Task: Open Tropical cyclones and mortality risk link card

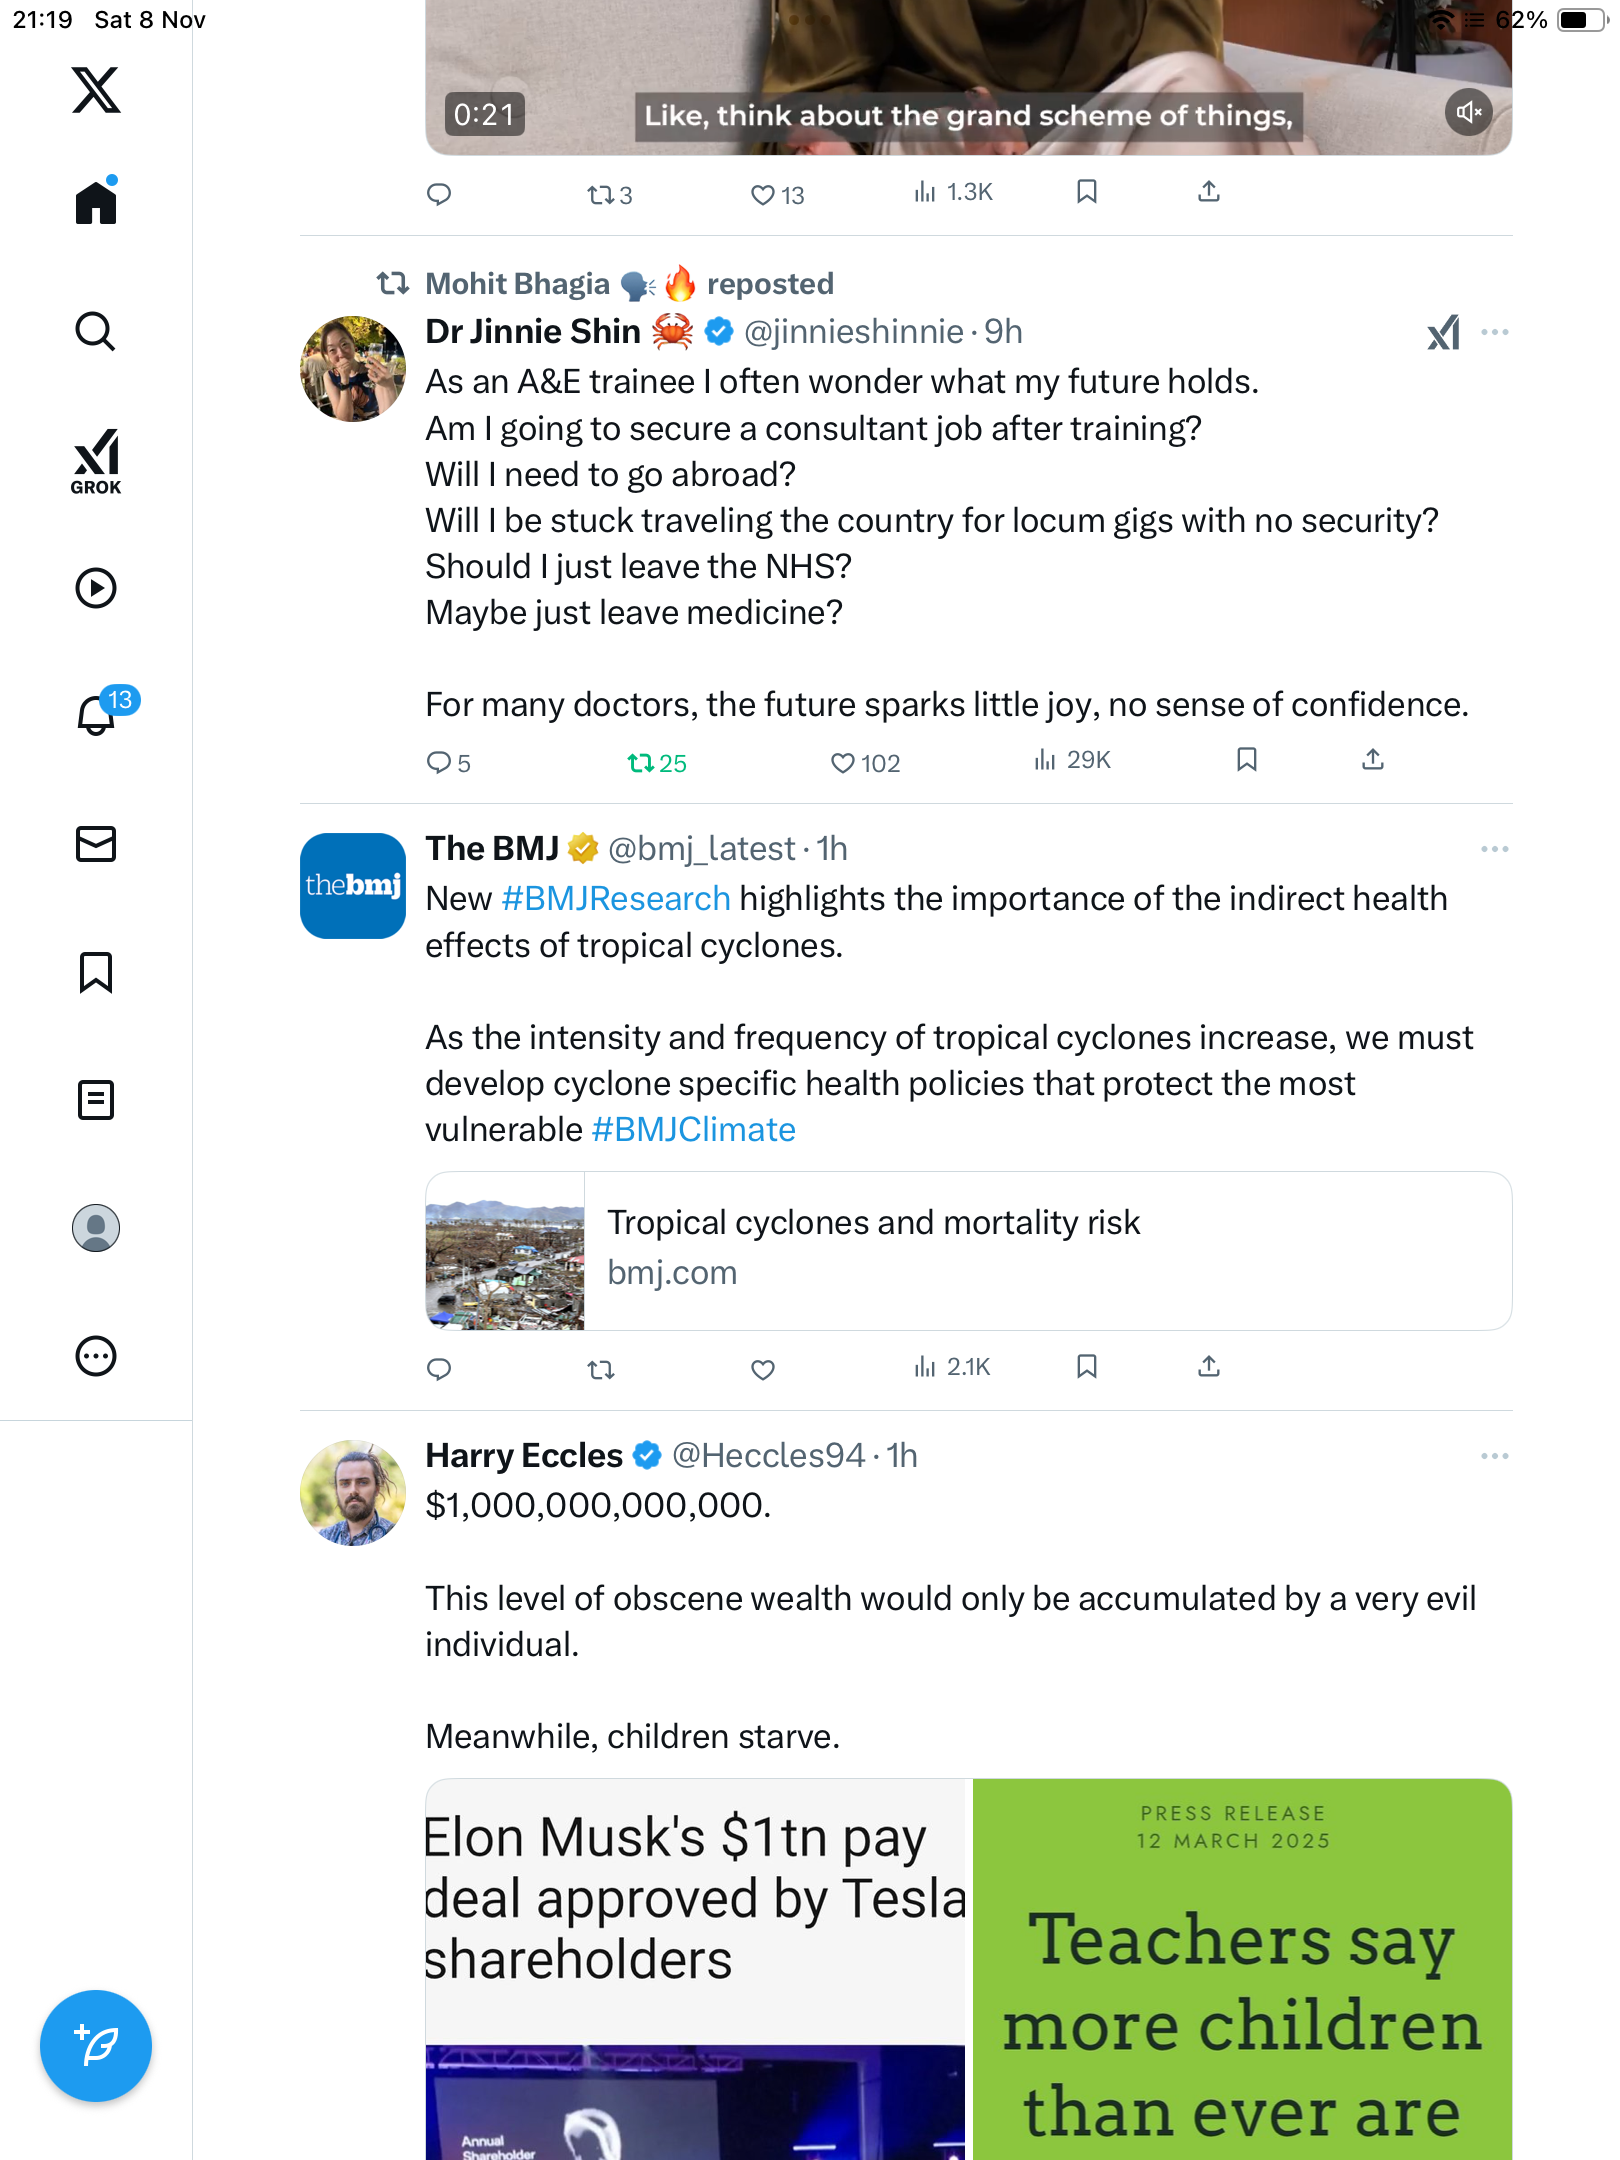Action: click(968, 1250)
